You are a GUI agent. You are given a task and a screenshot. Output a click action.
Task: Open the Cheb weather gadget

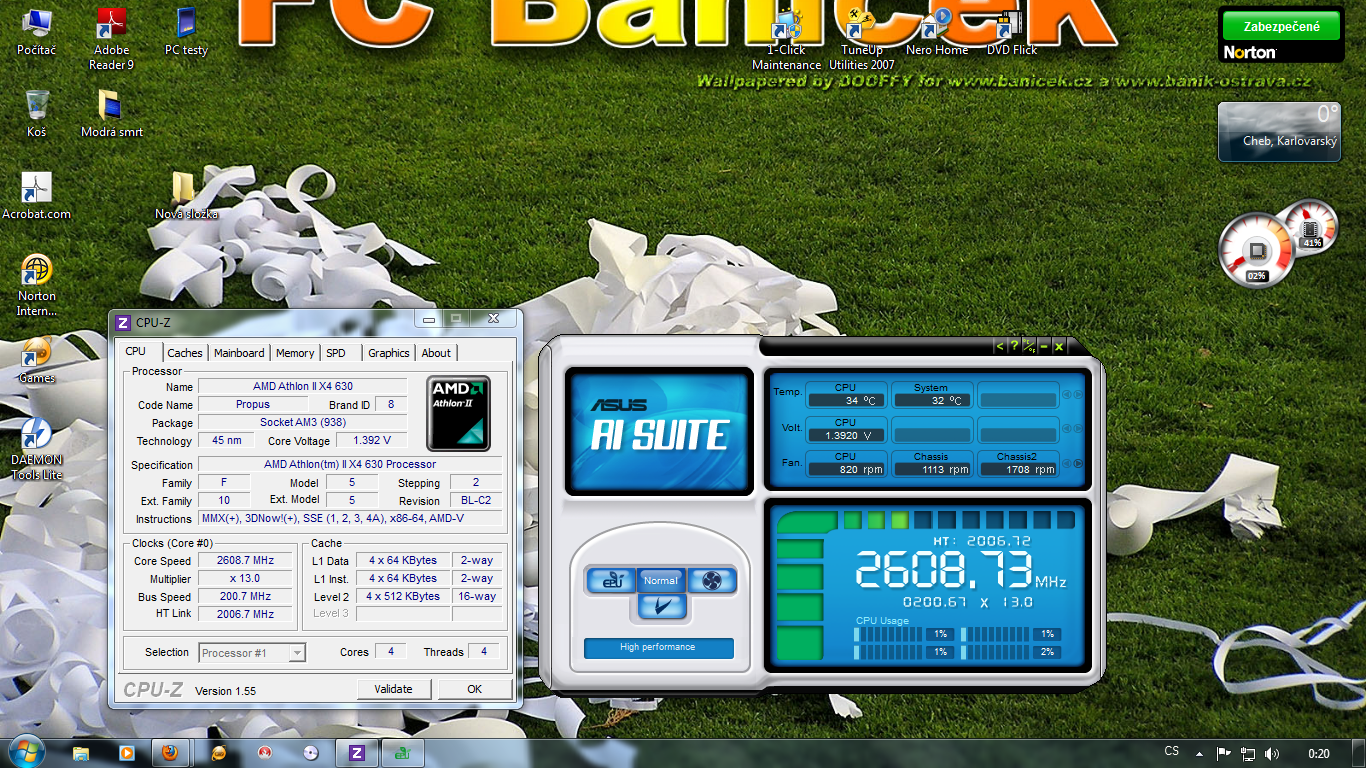click(x=1279, y=131)
